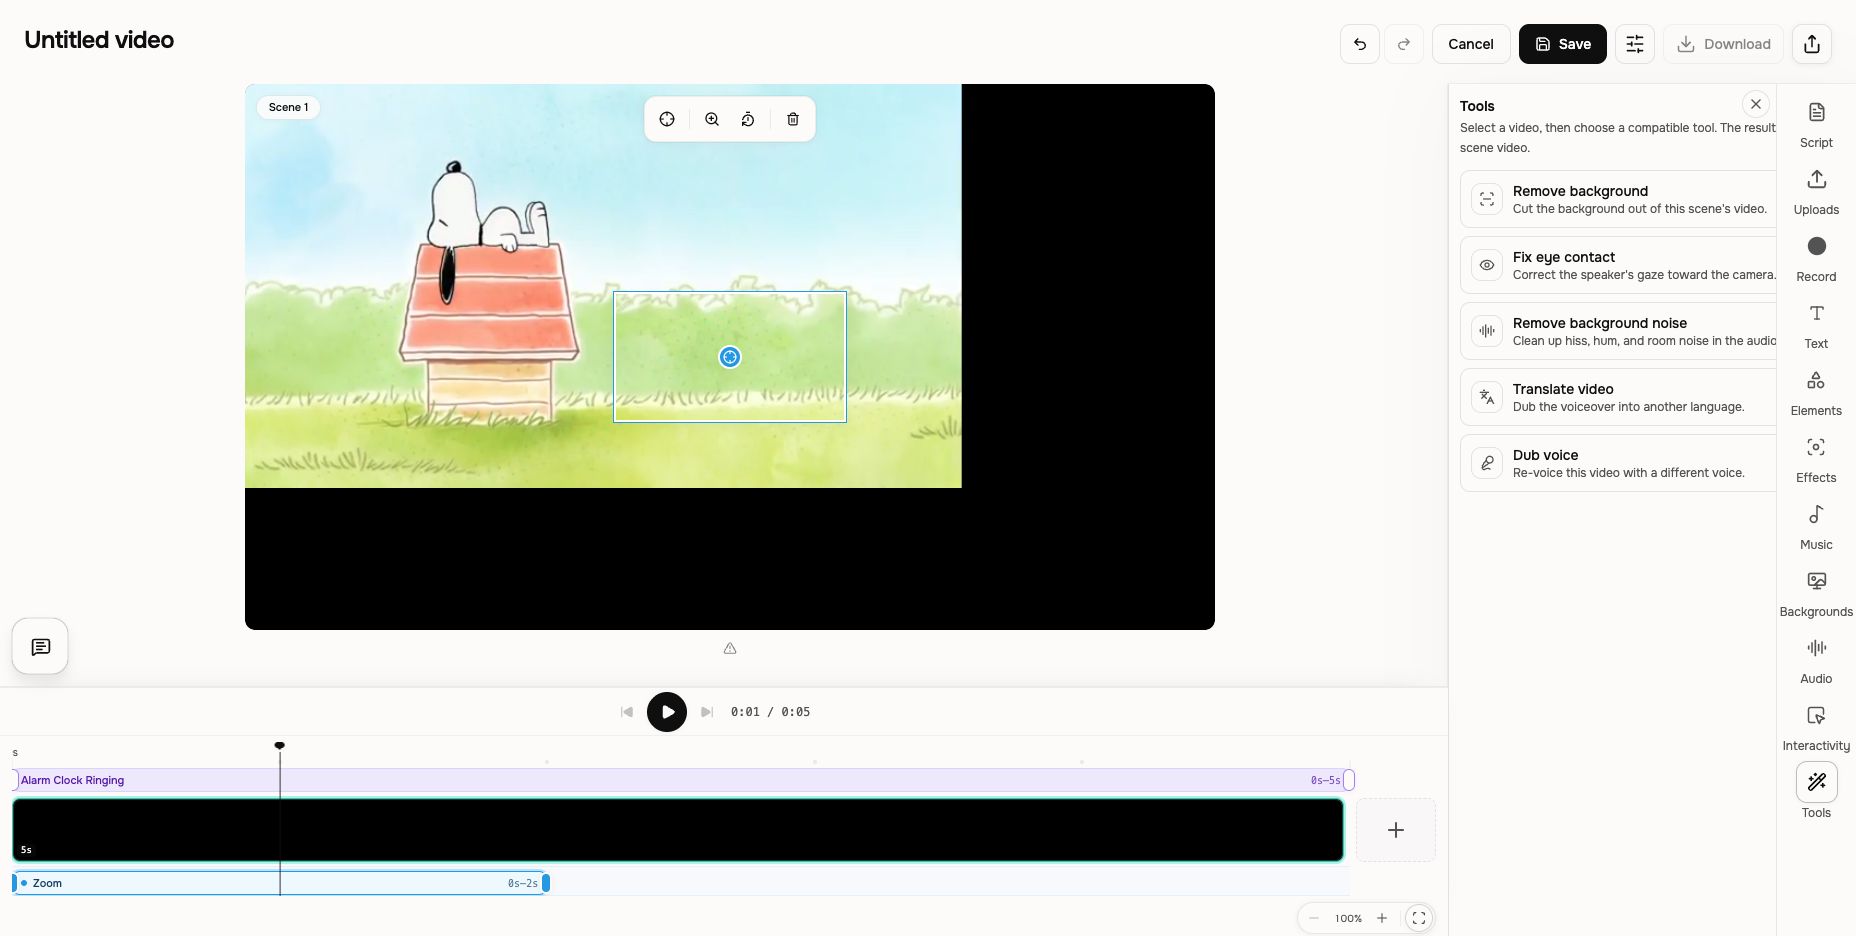Screen dimensions: 1856x936
Task: Choose the Dub voice tool
Action: point(1618,463)
